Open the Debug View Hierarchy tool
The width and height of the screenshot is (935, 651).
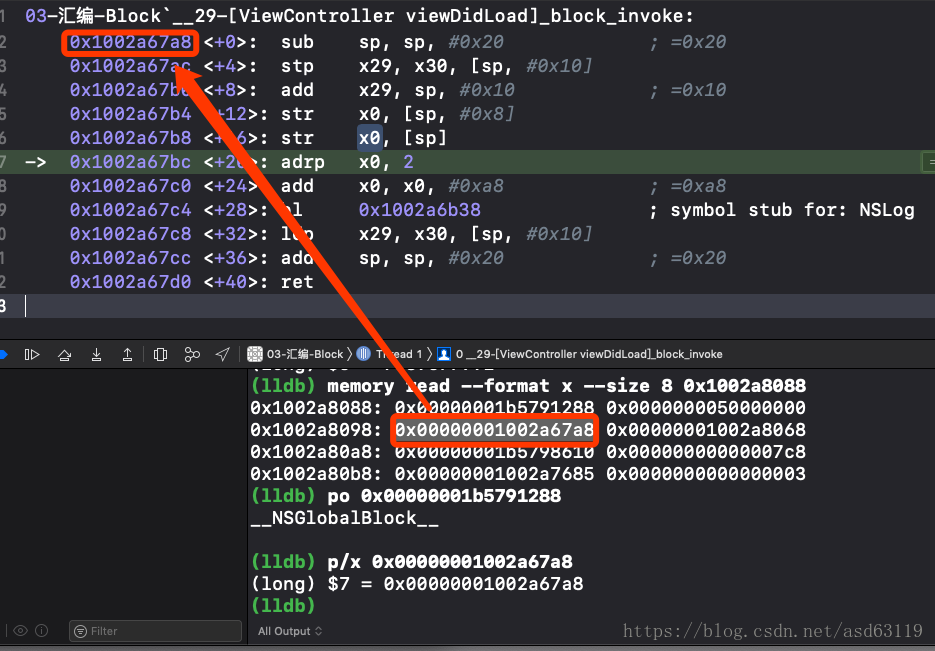click(x=160, y=355)
